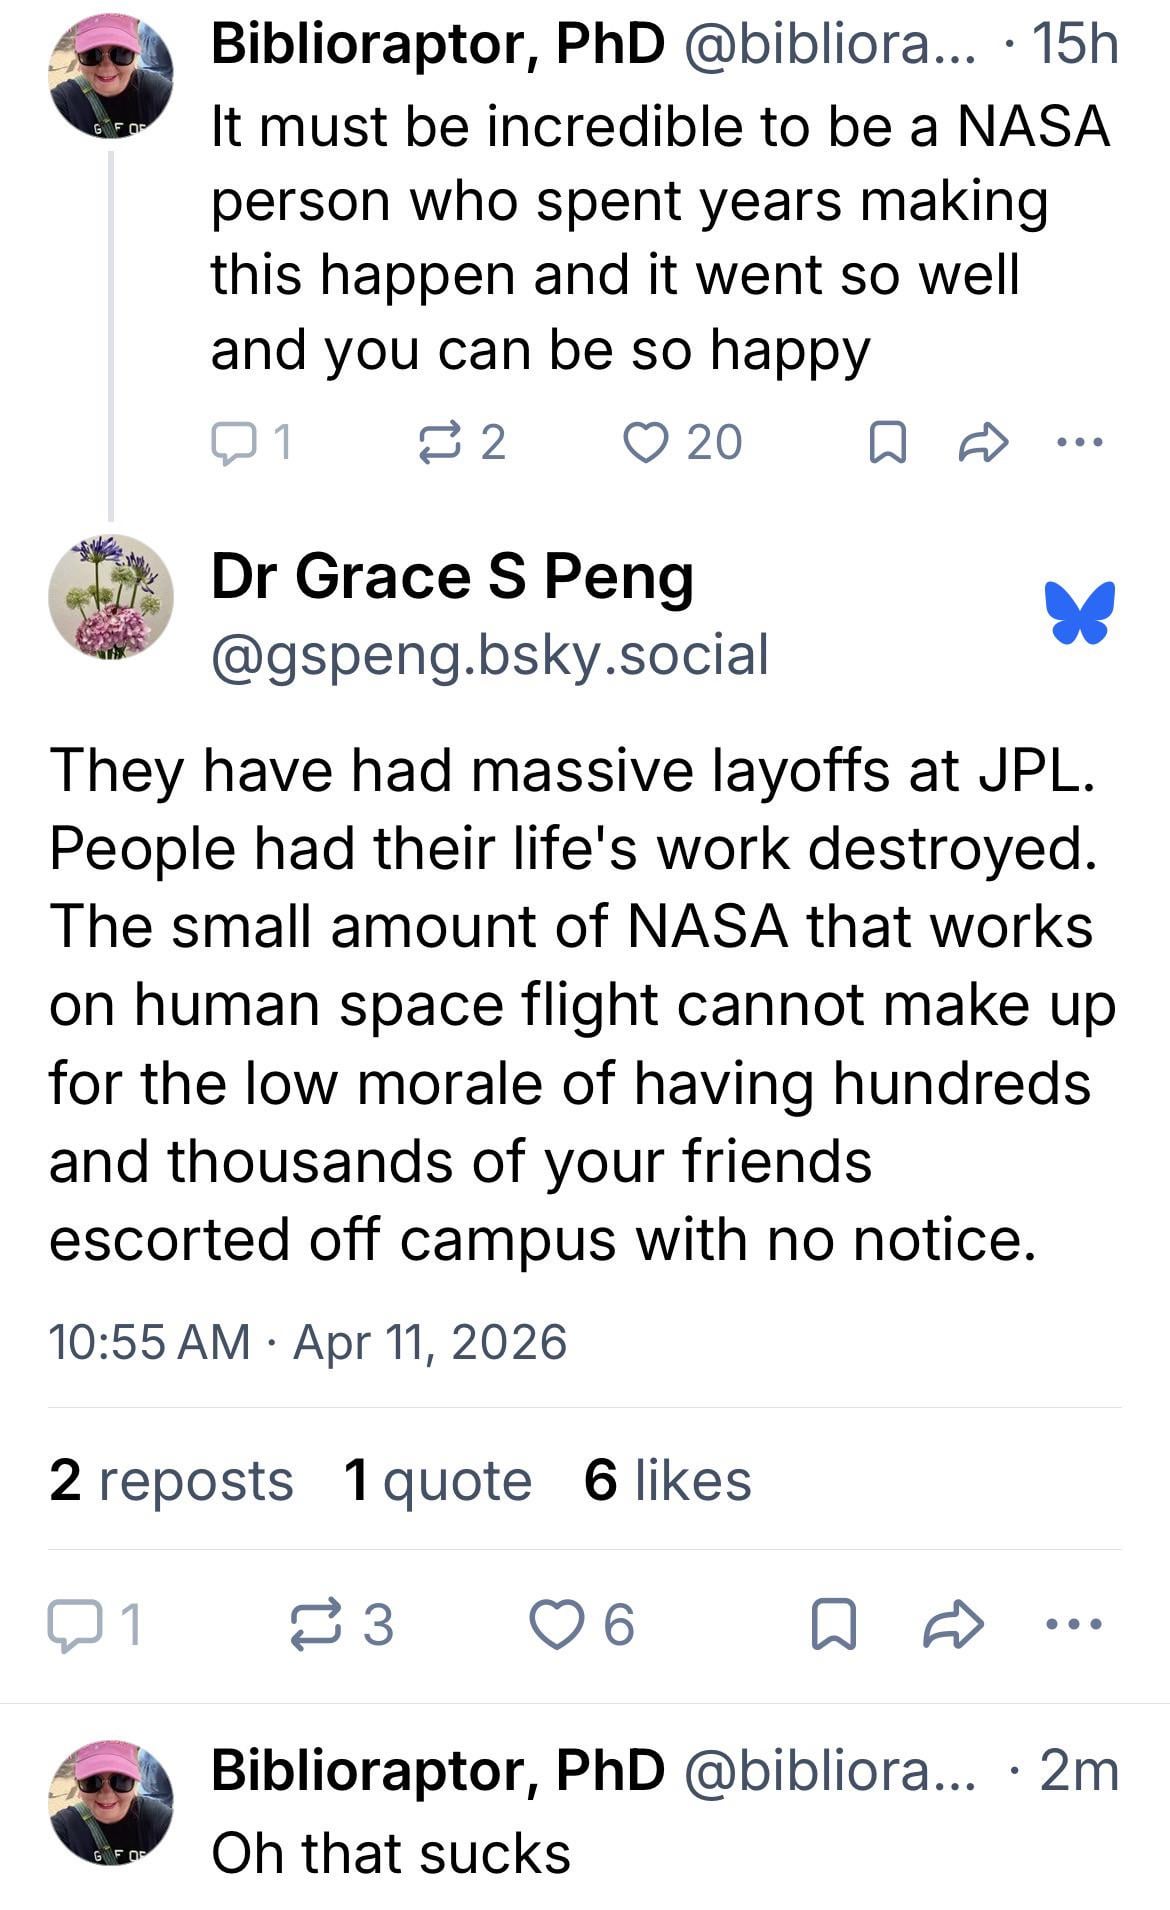View the 1 quote post
Screen dimensions: 1170x1910
tap(437, 1480)
